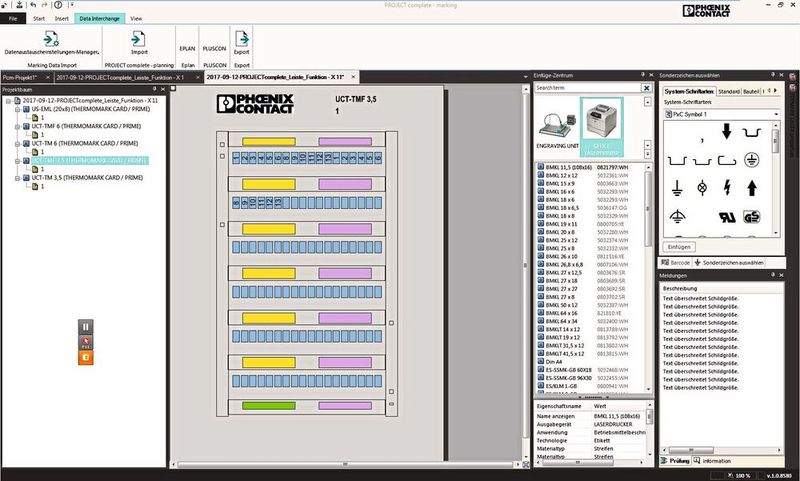Screen dimensions: 800x481
Task: Click the Din A4 item icon
Action: click(541, 361)
